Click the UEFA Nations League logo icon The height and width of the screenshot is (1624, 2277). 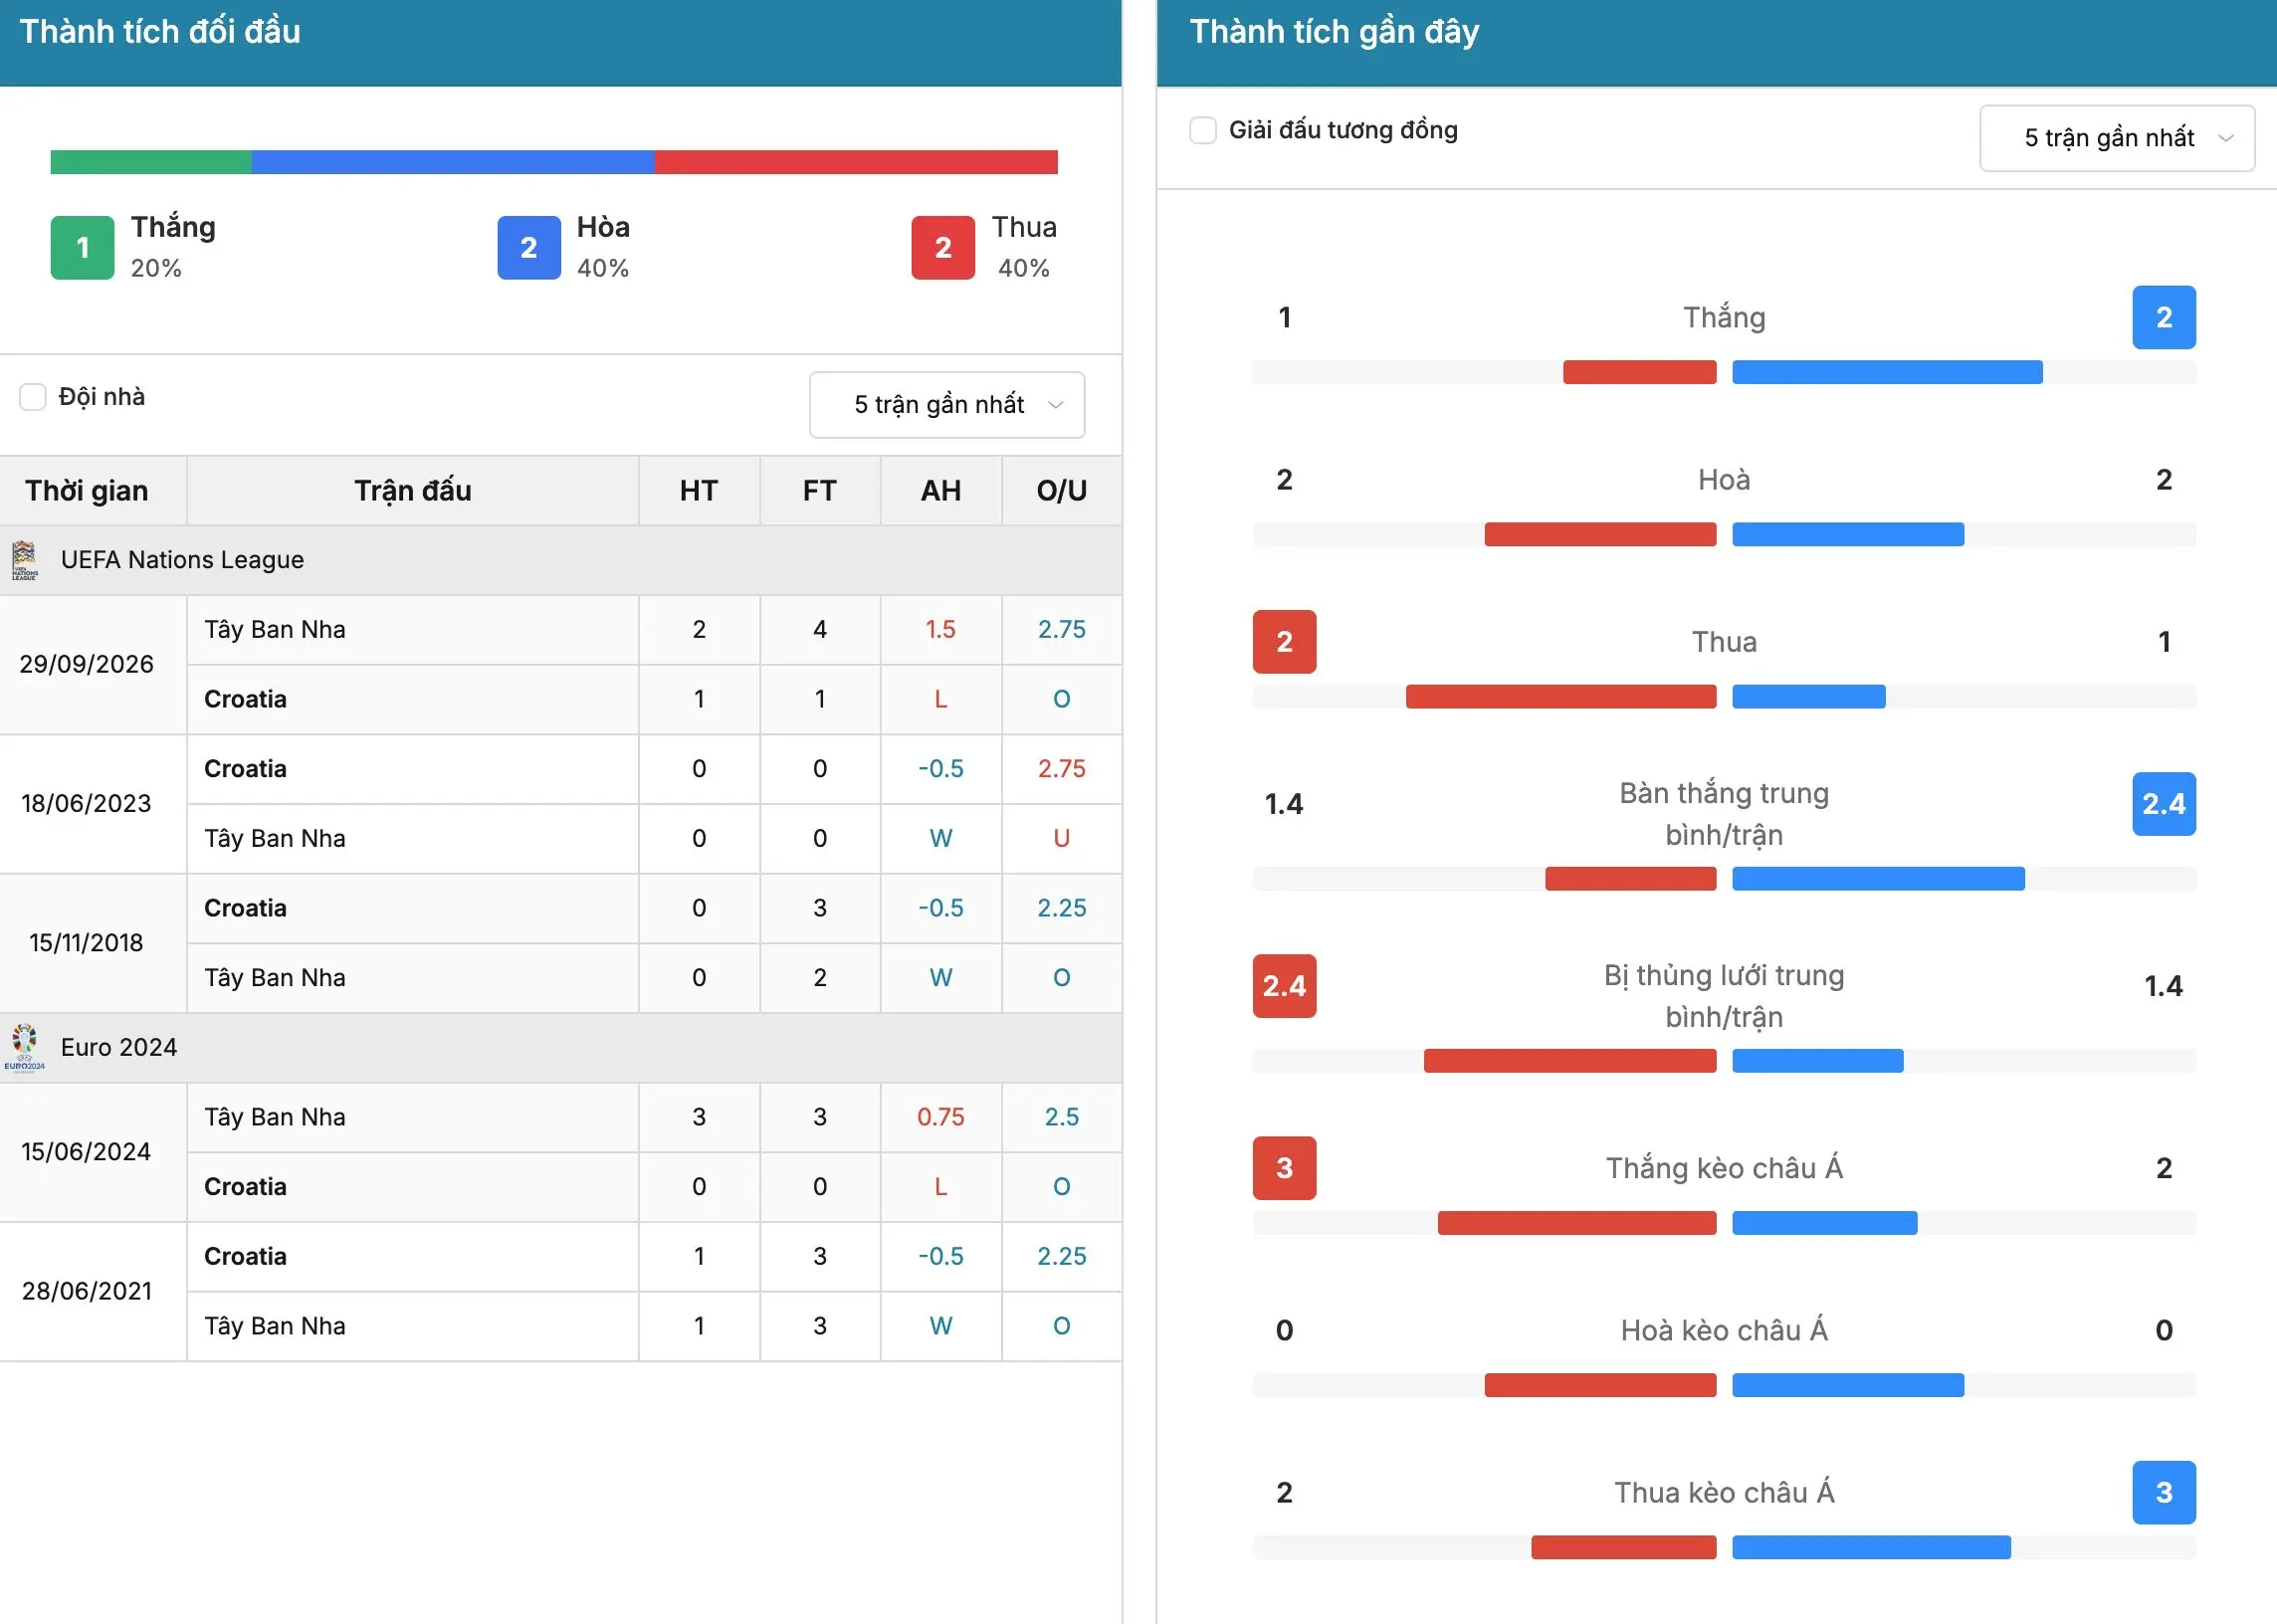click(x=25, y=560)
